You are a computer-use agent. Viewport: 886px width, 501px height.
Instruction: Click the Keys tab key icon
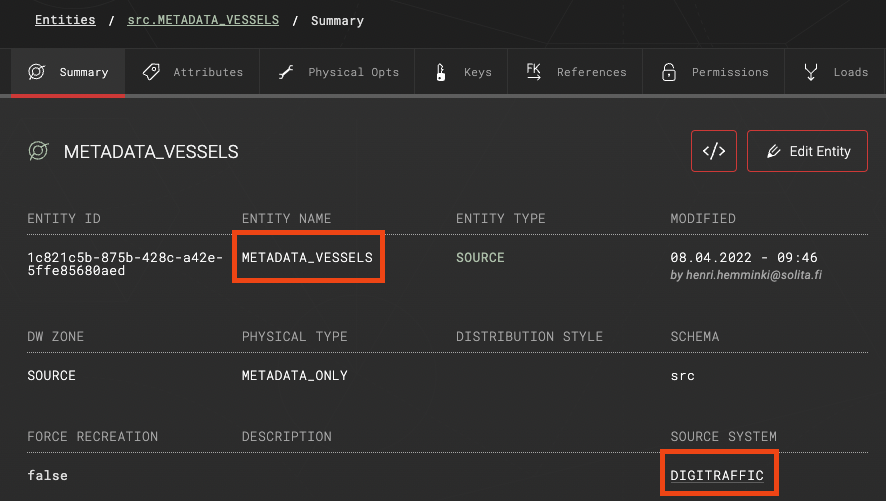pos(441,72)
